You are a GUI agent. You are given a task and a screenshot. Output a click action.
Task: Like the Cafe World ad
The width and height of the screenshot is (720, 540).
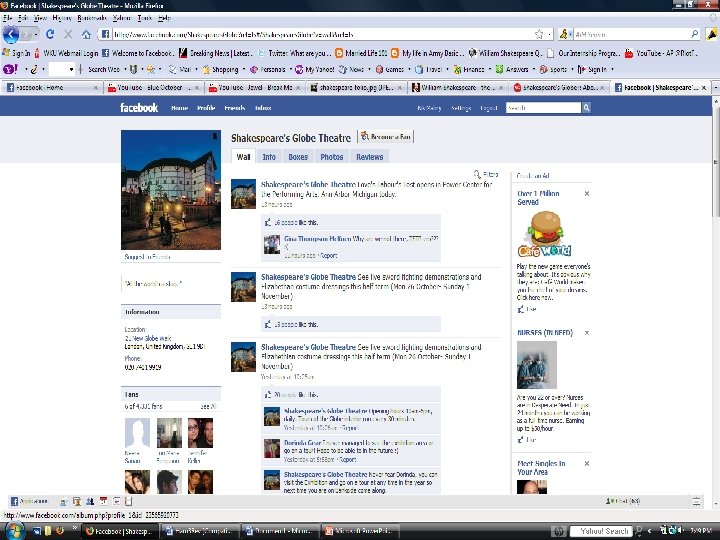[527, 309]
